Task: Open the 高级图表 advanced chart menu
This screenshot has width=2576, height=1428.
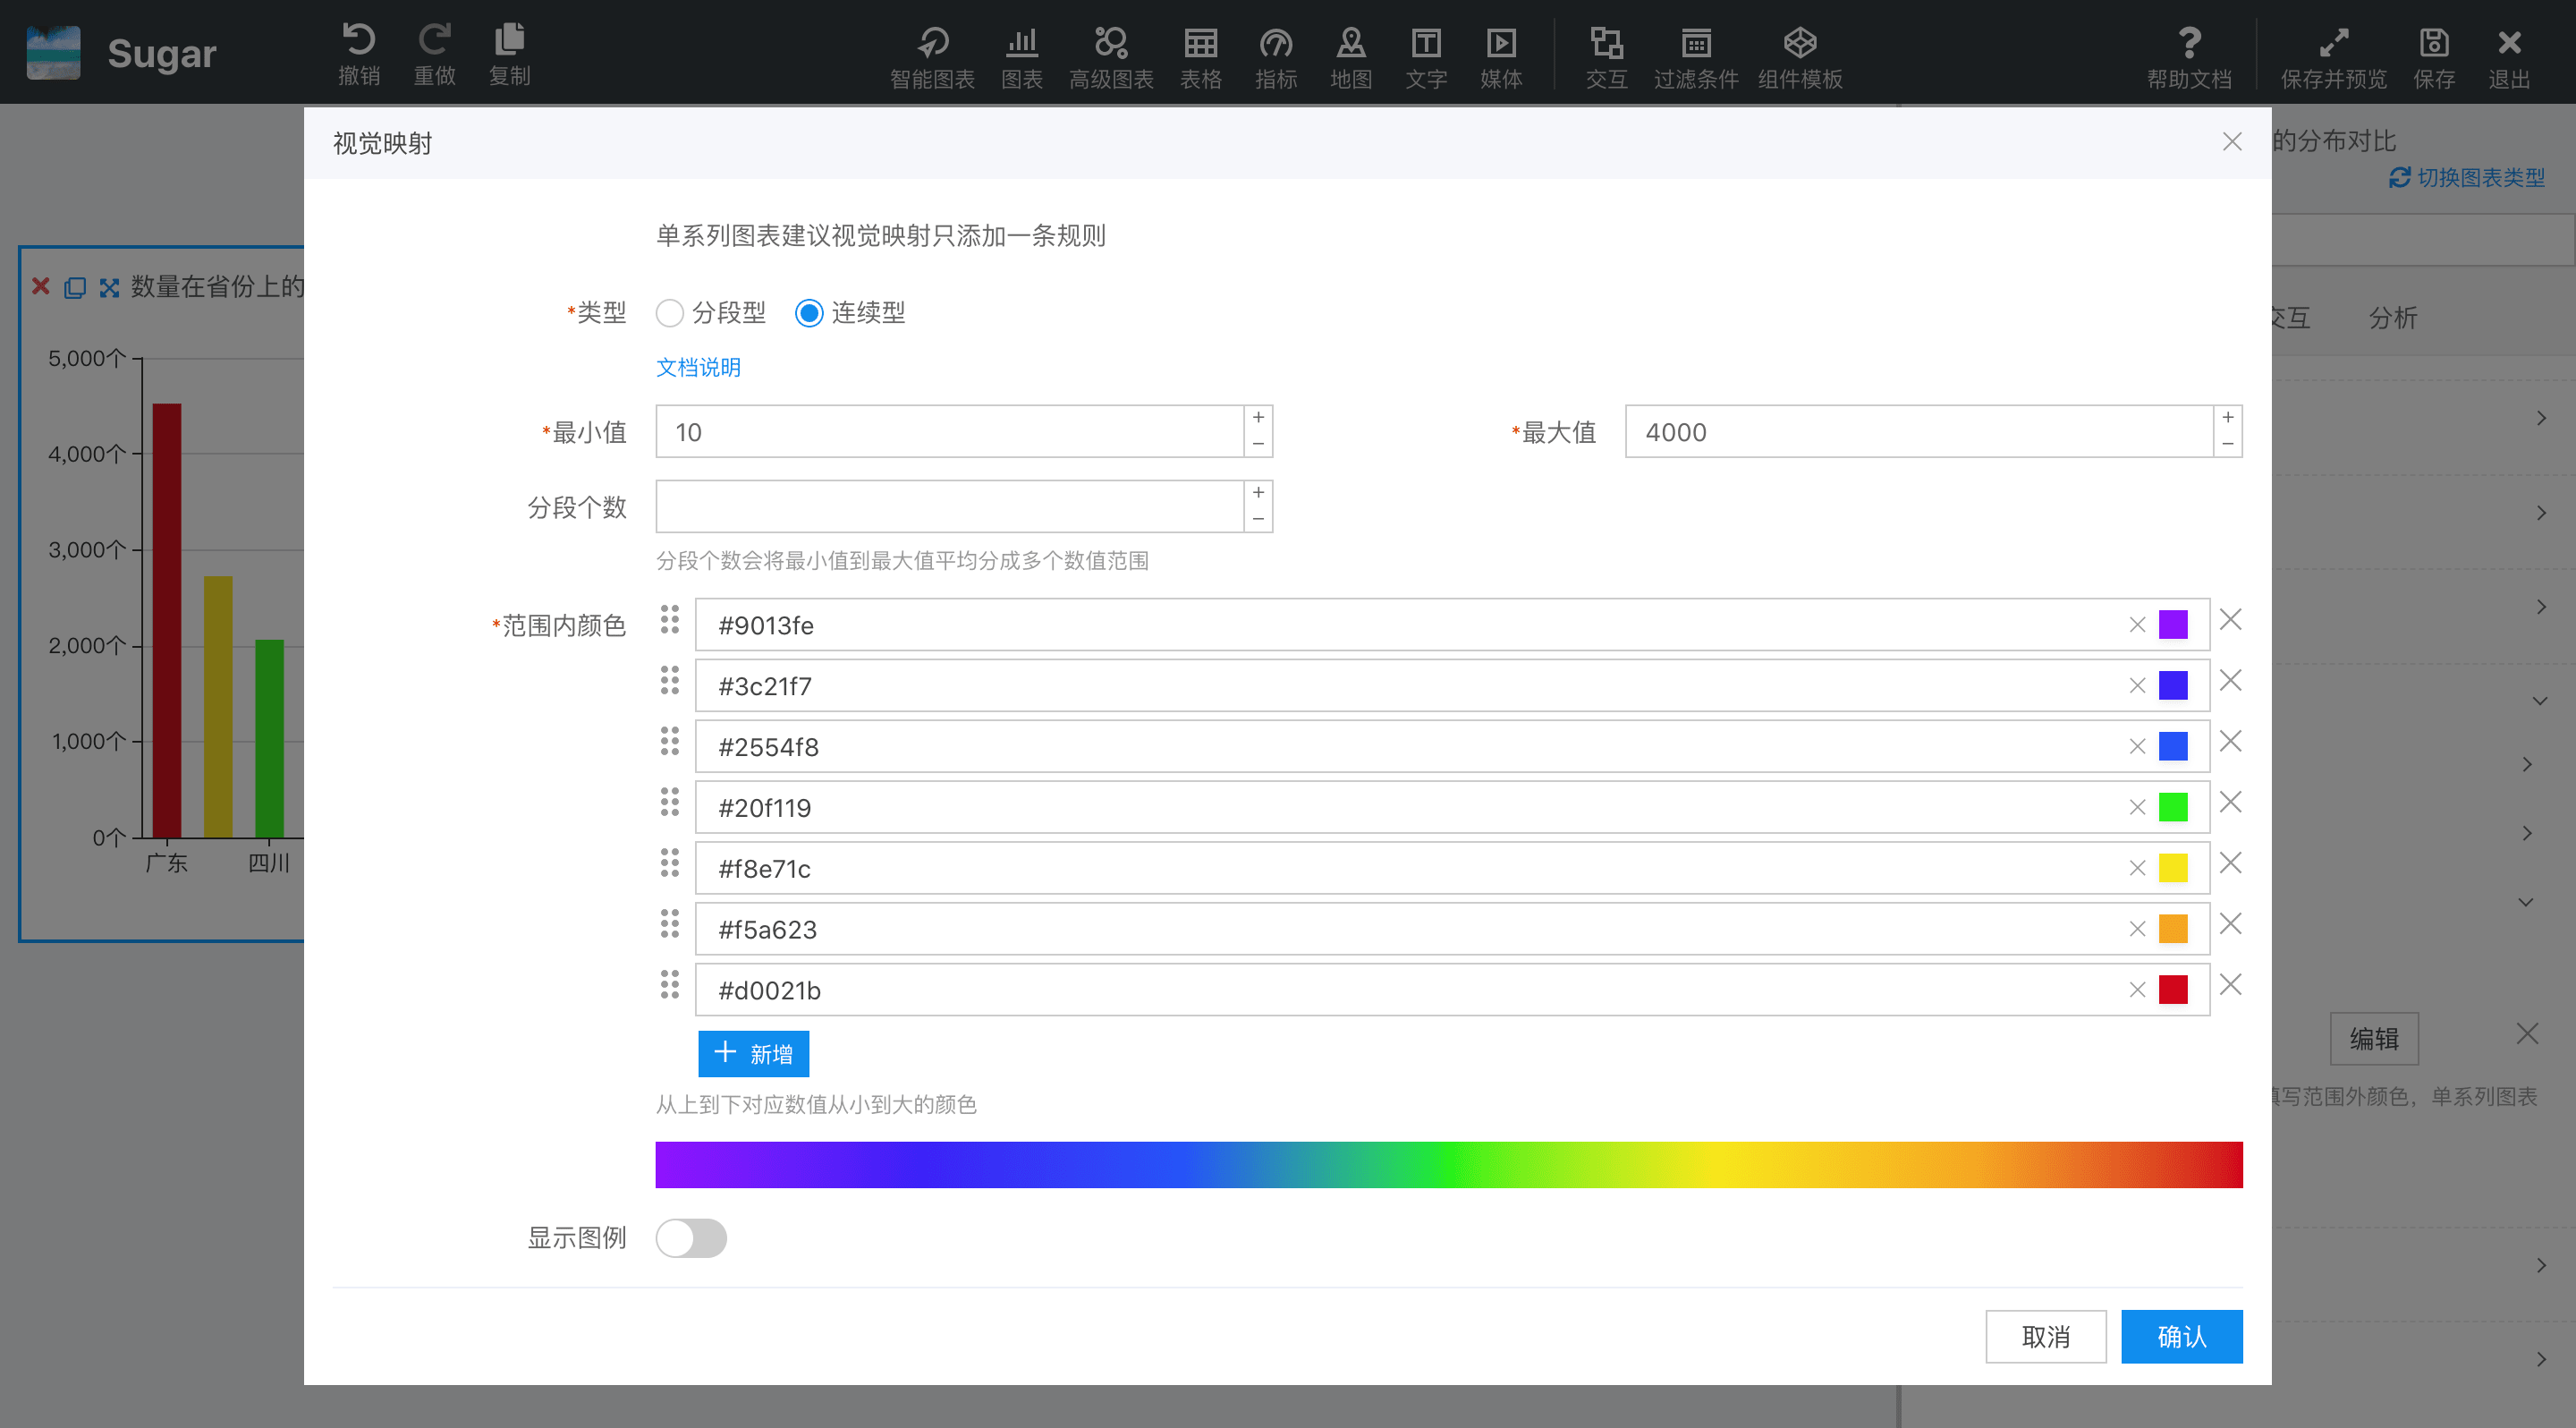Action: [1110, 43]
